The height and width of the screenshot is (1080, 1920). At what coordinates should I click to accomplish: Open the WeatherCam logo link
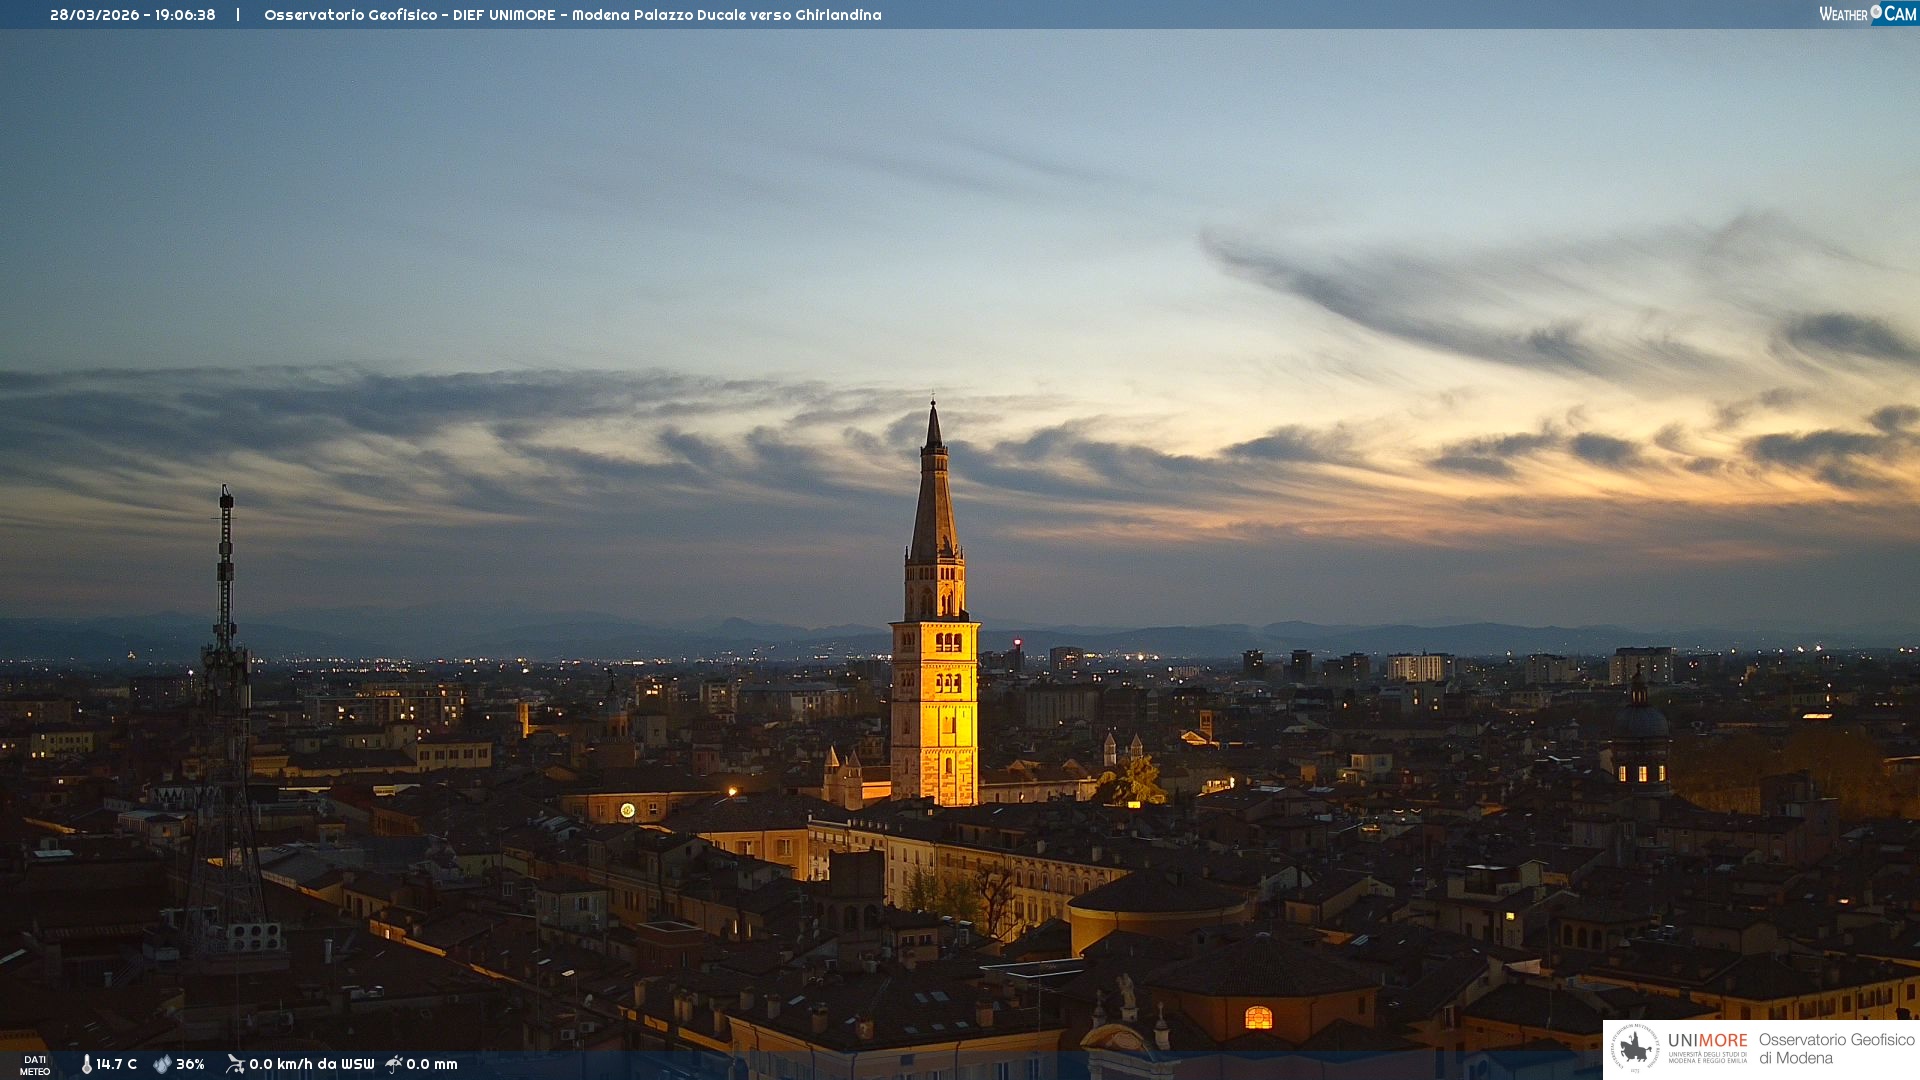click(1866, 13)
